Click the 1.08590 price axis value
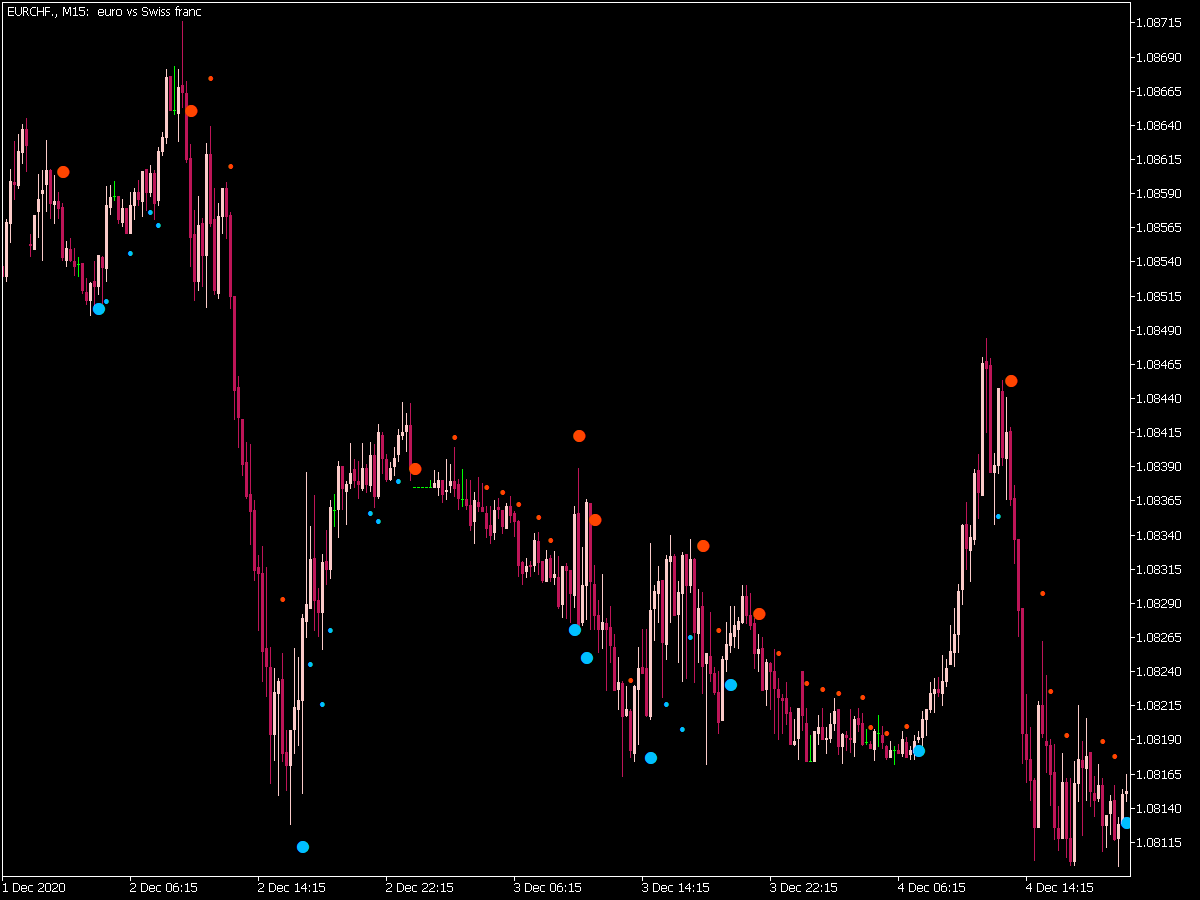 point(1160,193)
